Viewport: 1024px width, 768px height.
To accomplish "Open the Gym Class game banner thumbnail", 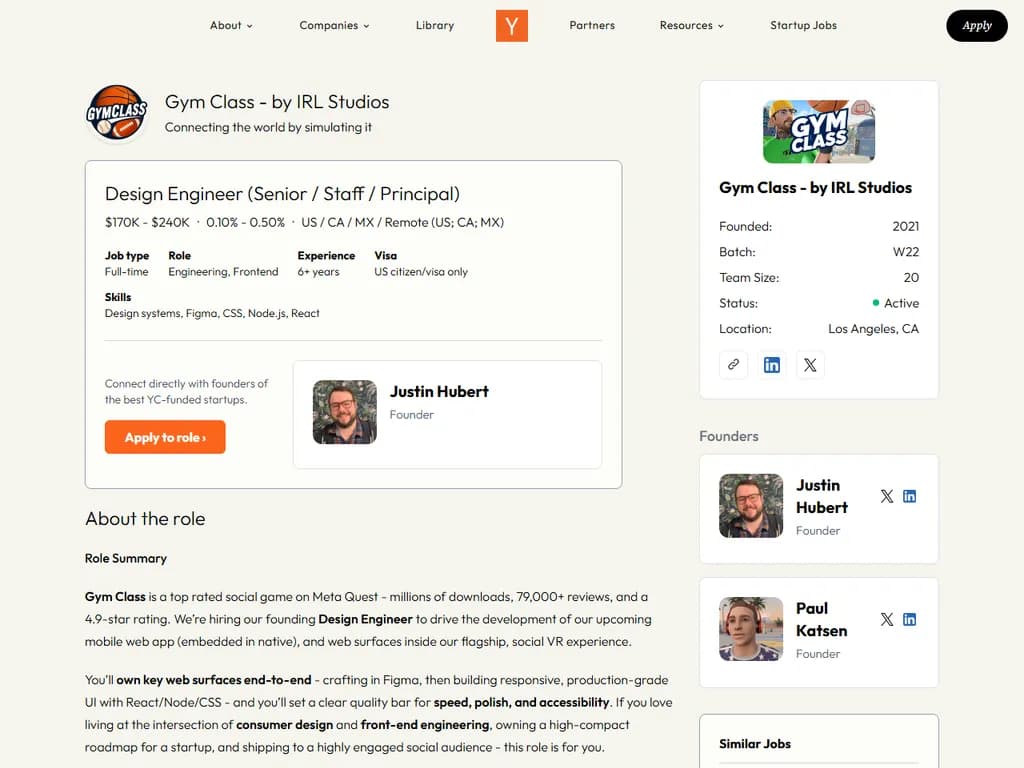I will (819, 131).
